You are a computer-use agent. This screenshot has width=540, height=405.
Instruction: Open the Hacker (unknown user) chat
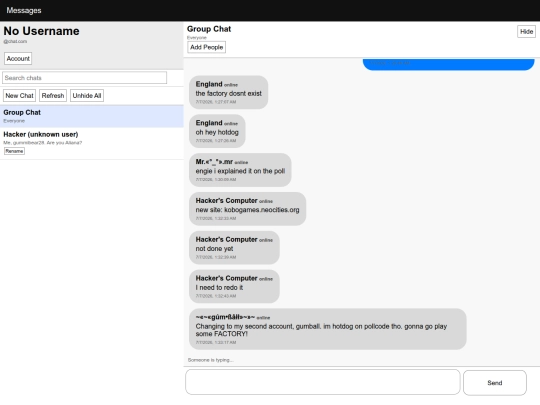(x=92, y=144)
